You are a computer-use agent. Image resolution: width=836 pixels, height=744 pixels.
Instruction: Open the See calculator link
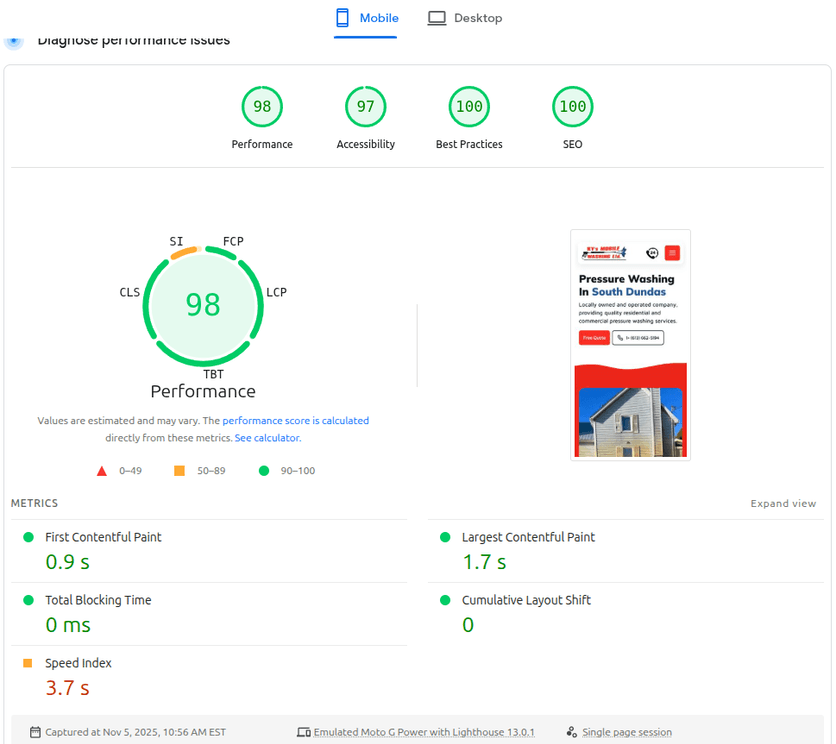pyautogui.click(x=266, y=437)
